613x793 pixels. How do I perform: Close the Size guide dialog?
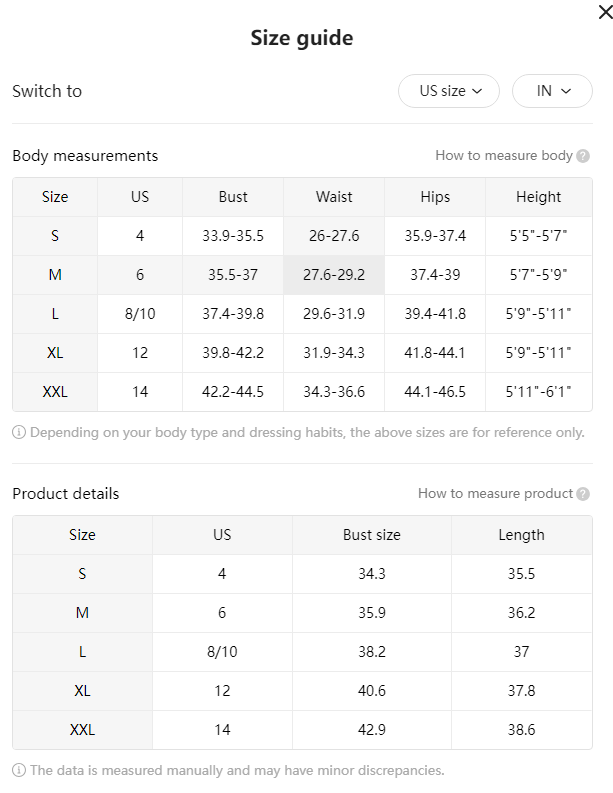(605, 12)
